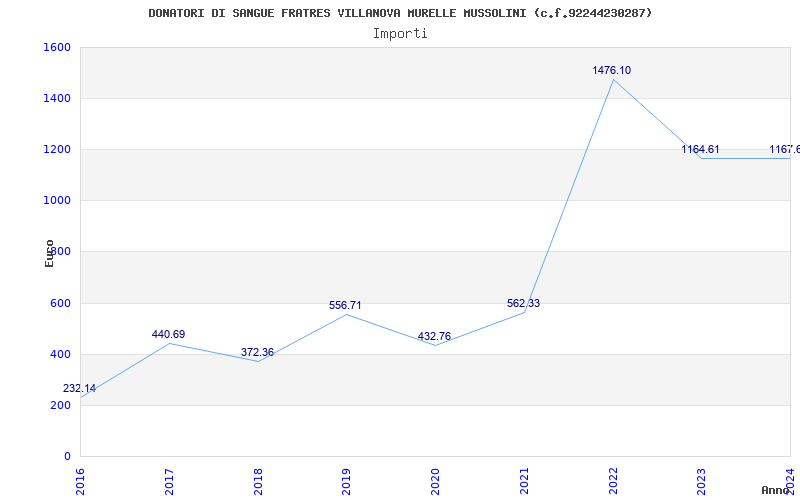The width and height of the screenshot is (800, 500).
Task: Click the Importi subtitle
Action: pyautogui.click(x=400, y=33)
